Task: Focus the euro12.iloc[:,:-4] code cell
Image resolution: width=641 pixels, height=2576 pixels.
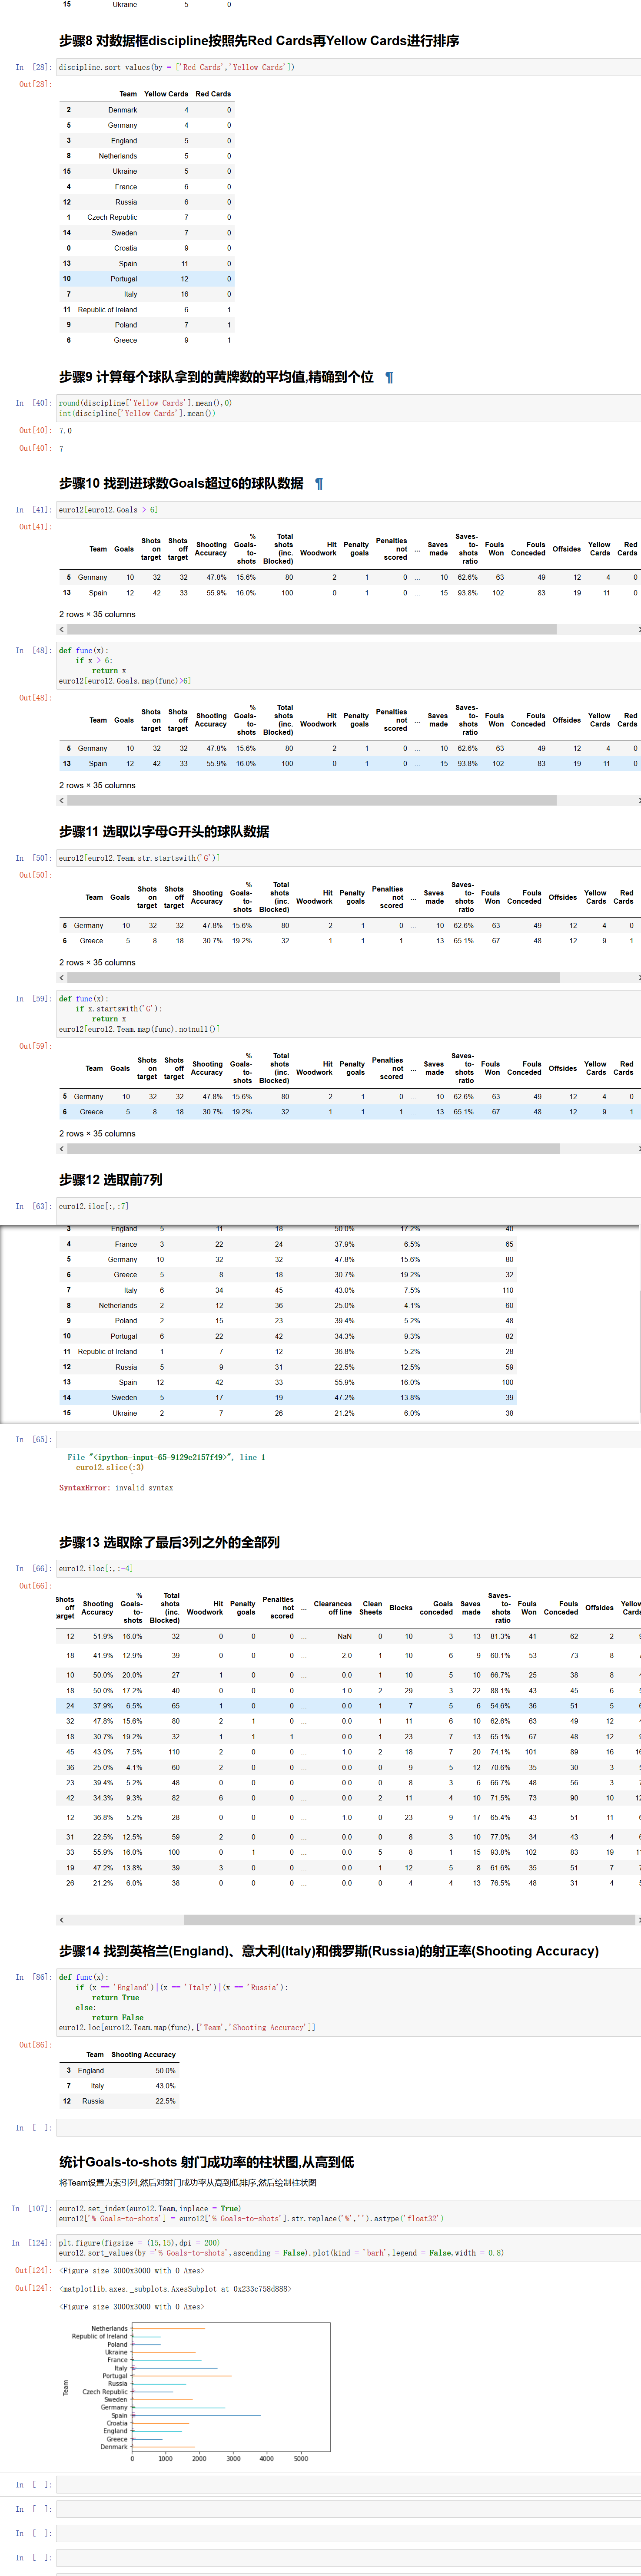Action: click(340, 1568)
